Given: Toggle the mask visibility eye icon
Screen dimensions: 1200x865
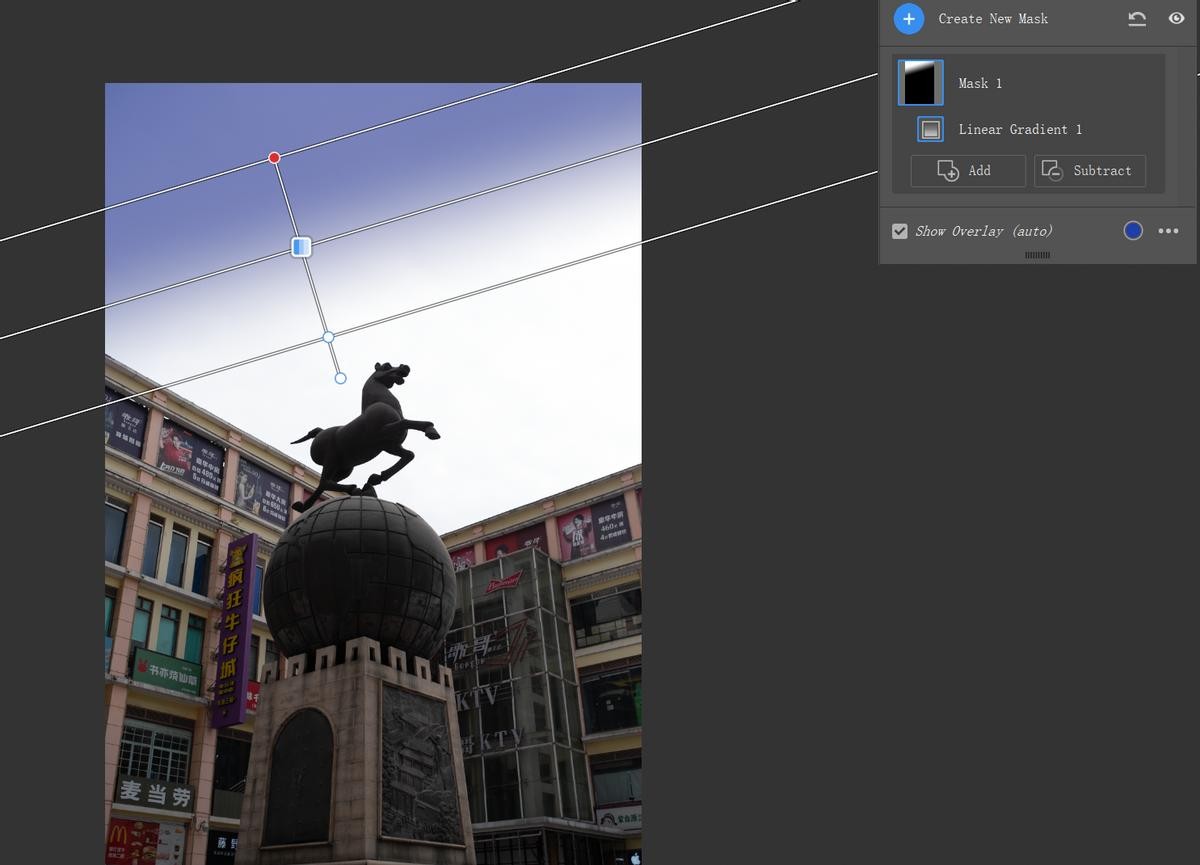Looking at the screenshot, I should 1176,19.
